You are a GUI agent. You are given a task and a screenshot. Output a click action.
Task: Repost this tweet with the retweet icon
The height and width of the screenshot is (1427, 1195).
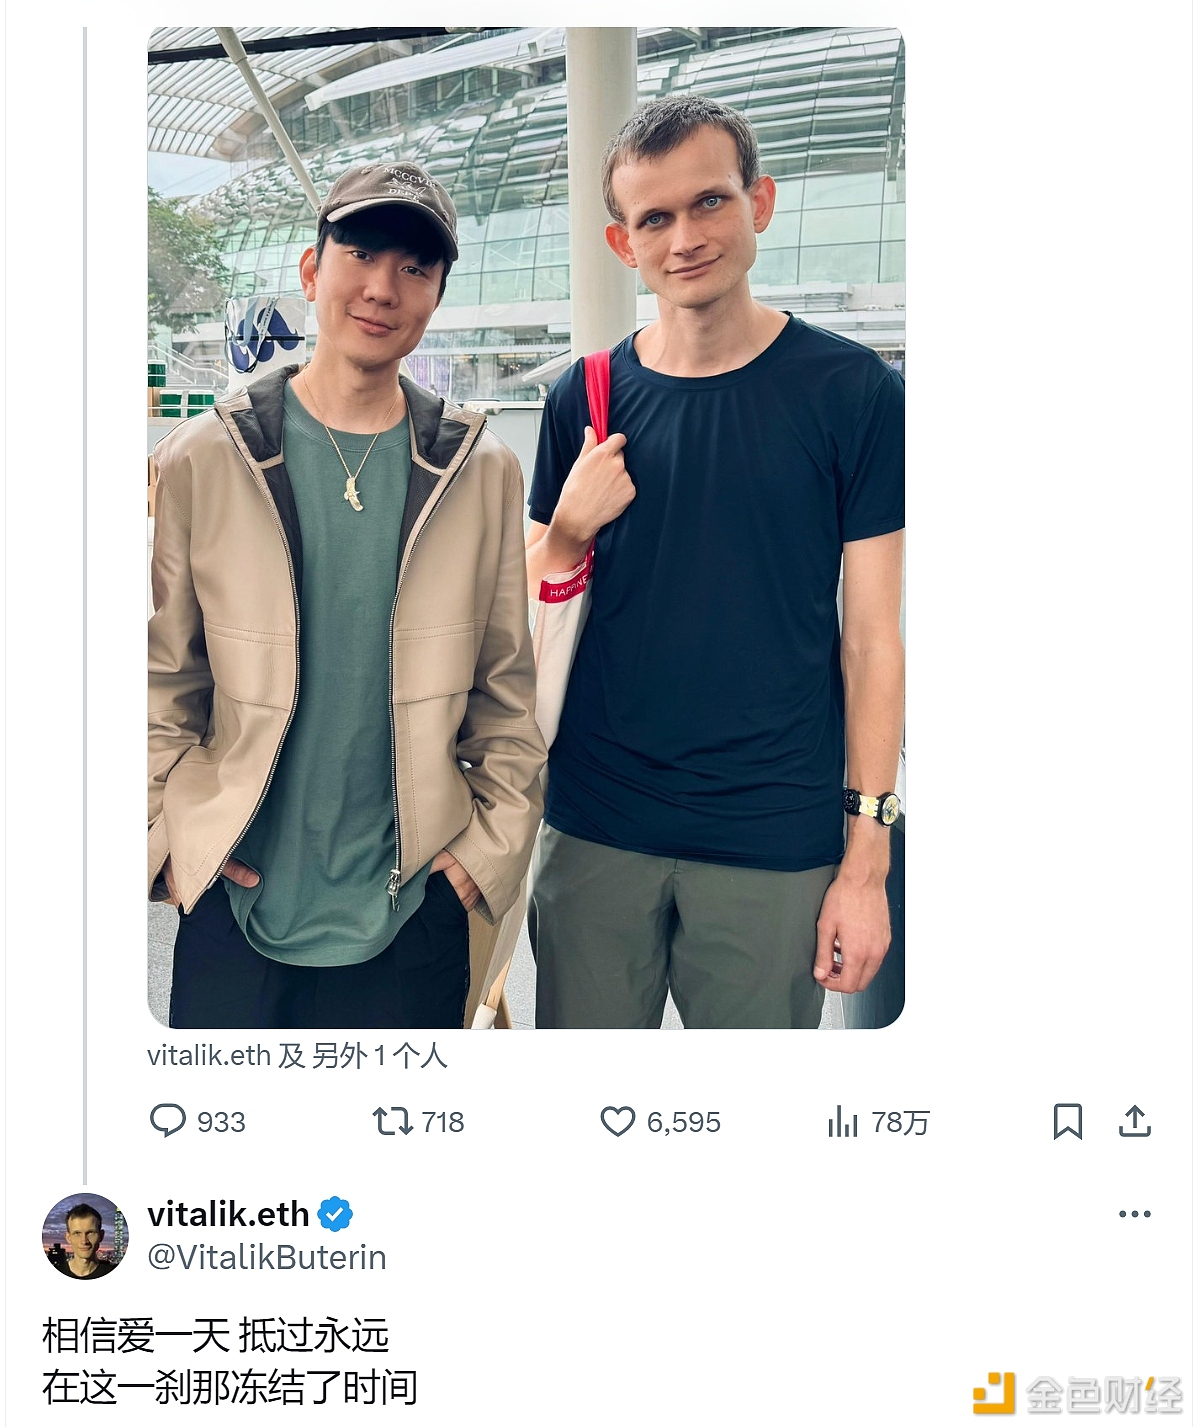pyautogui.click(x=392, y=1121)
